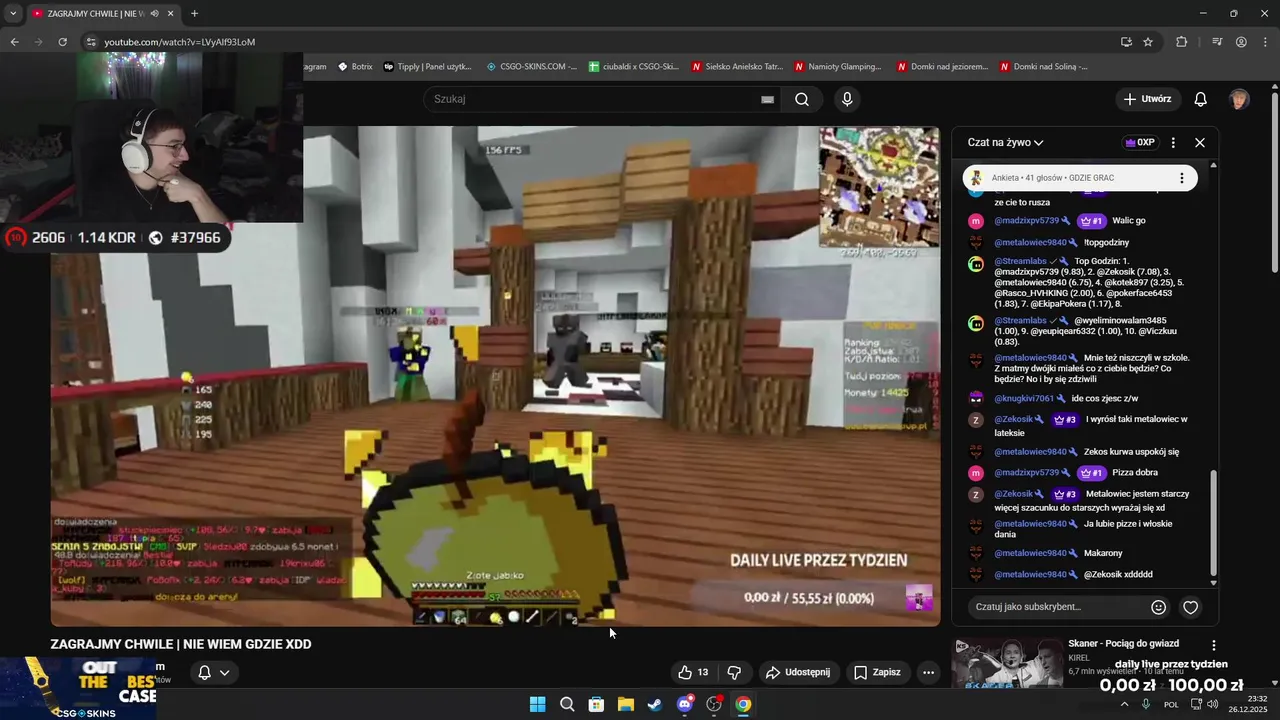Open ciubaldi x CSGO-Ski bookmark
Screen dimensions: 1280x720
click(x=634, y=67)
